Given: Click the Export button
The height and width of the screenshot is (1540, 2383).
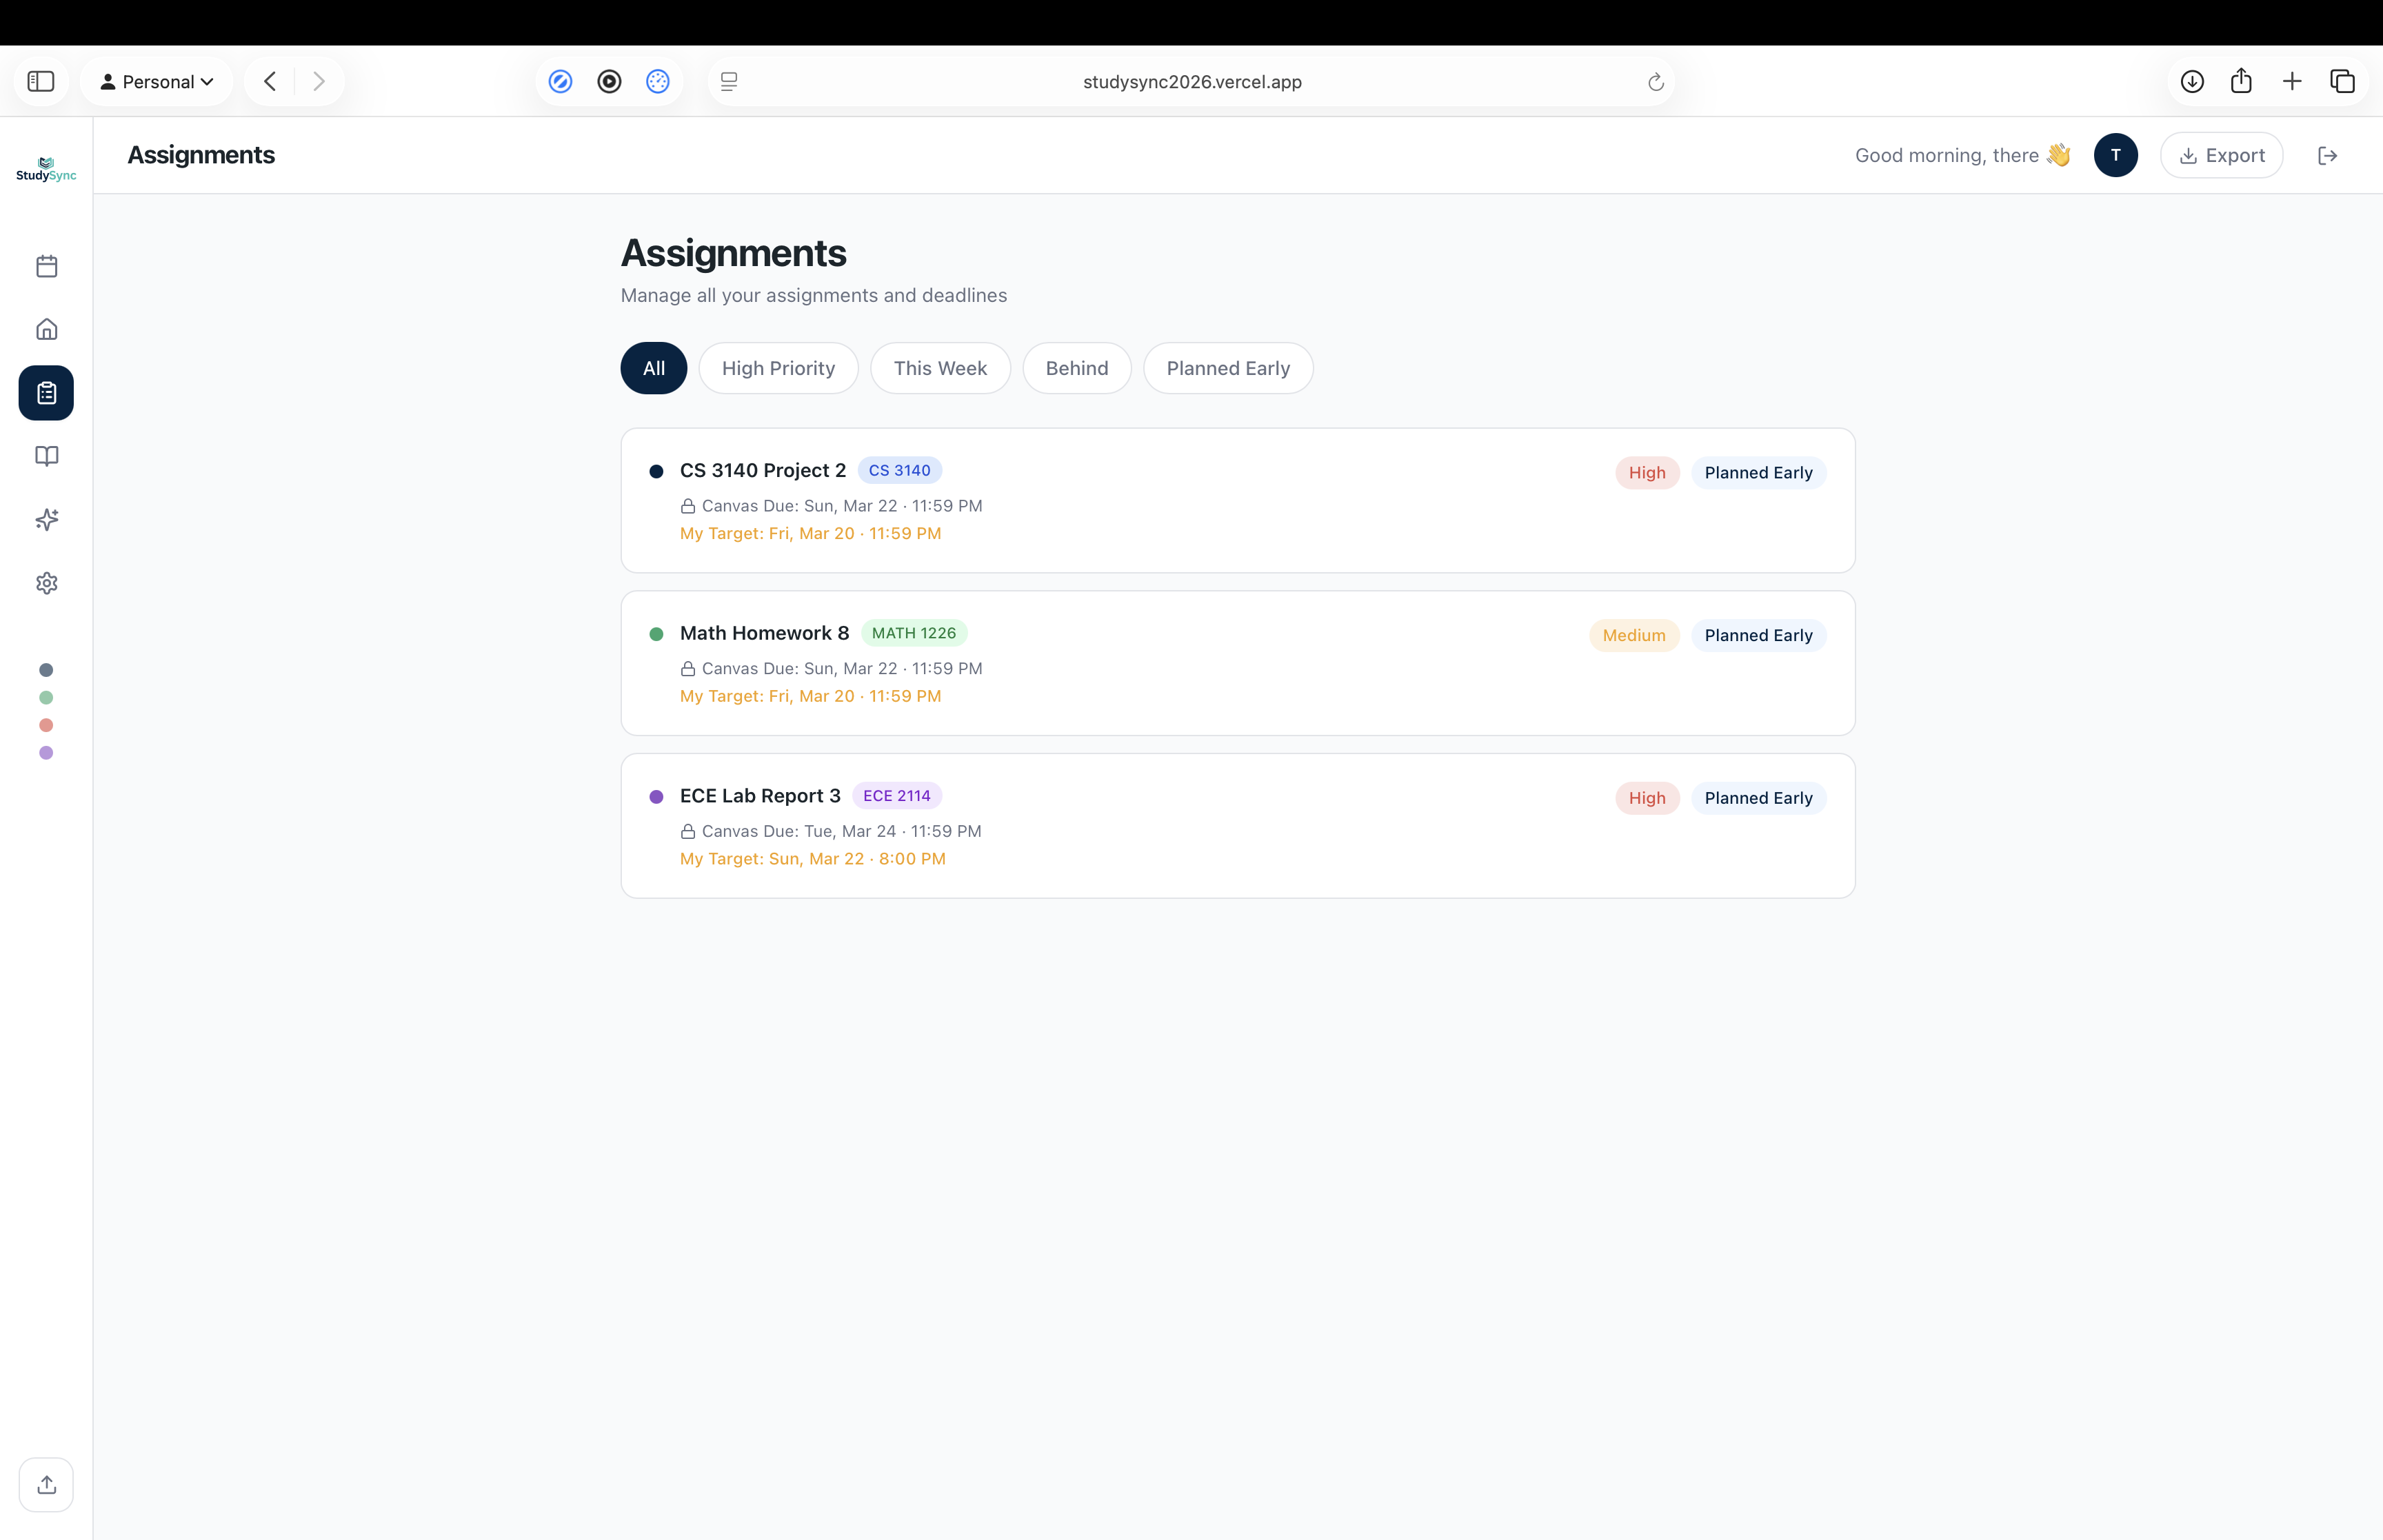Looking at the screenshot, I should tap(2221, 155).
